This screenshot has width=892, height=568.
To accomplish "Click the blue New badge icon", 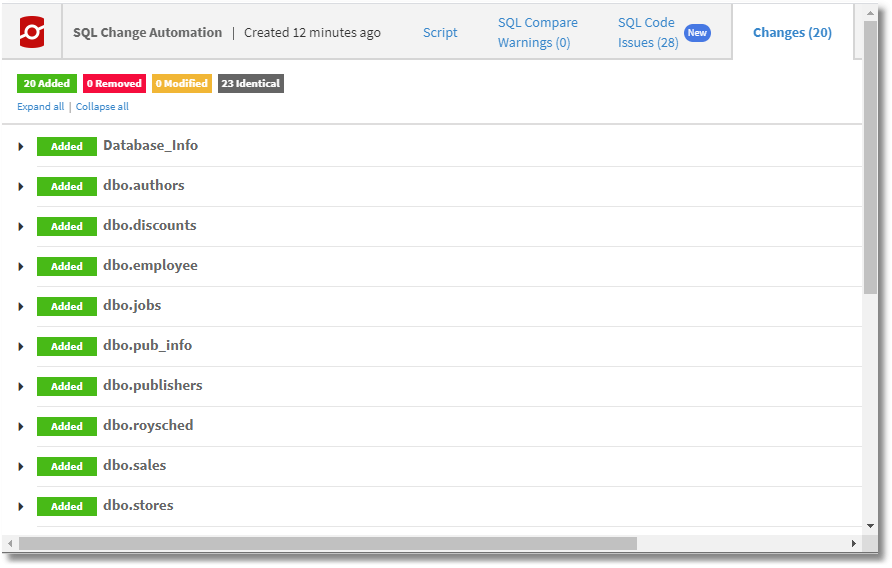I will [x=697, y=33].
